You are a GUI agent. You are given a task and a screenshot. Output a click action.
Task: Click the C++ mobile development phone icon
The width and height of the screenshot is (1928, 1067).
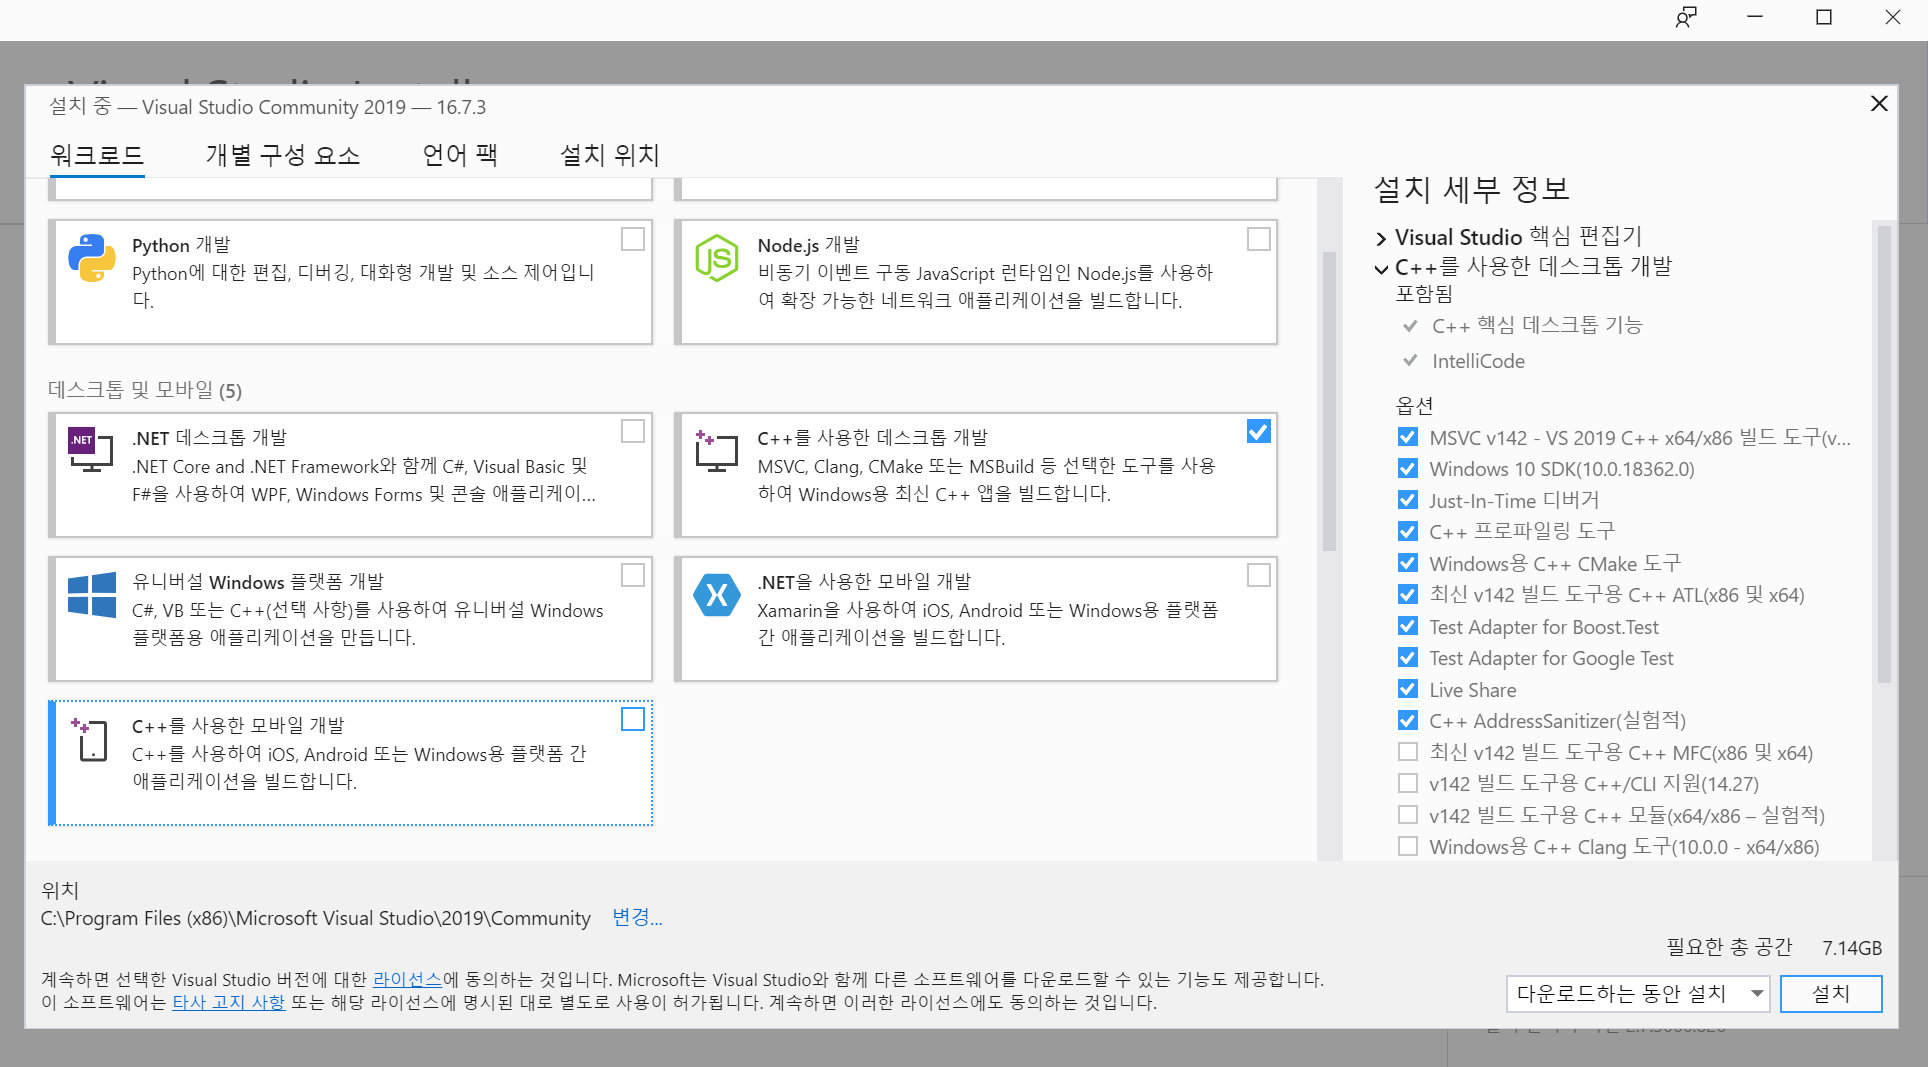click(90, 739)
